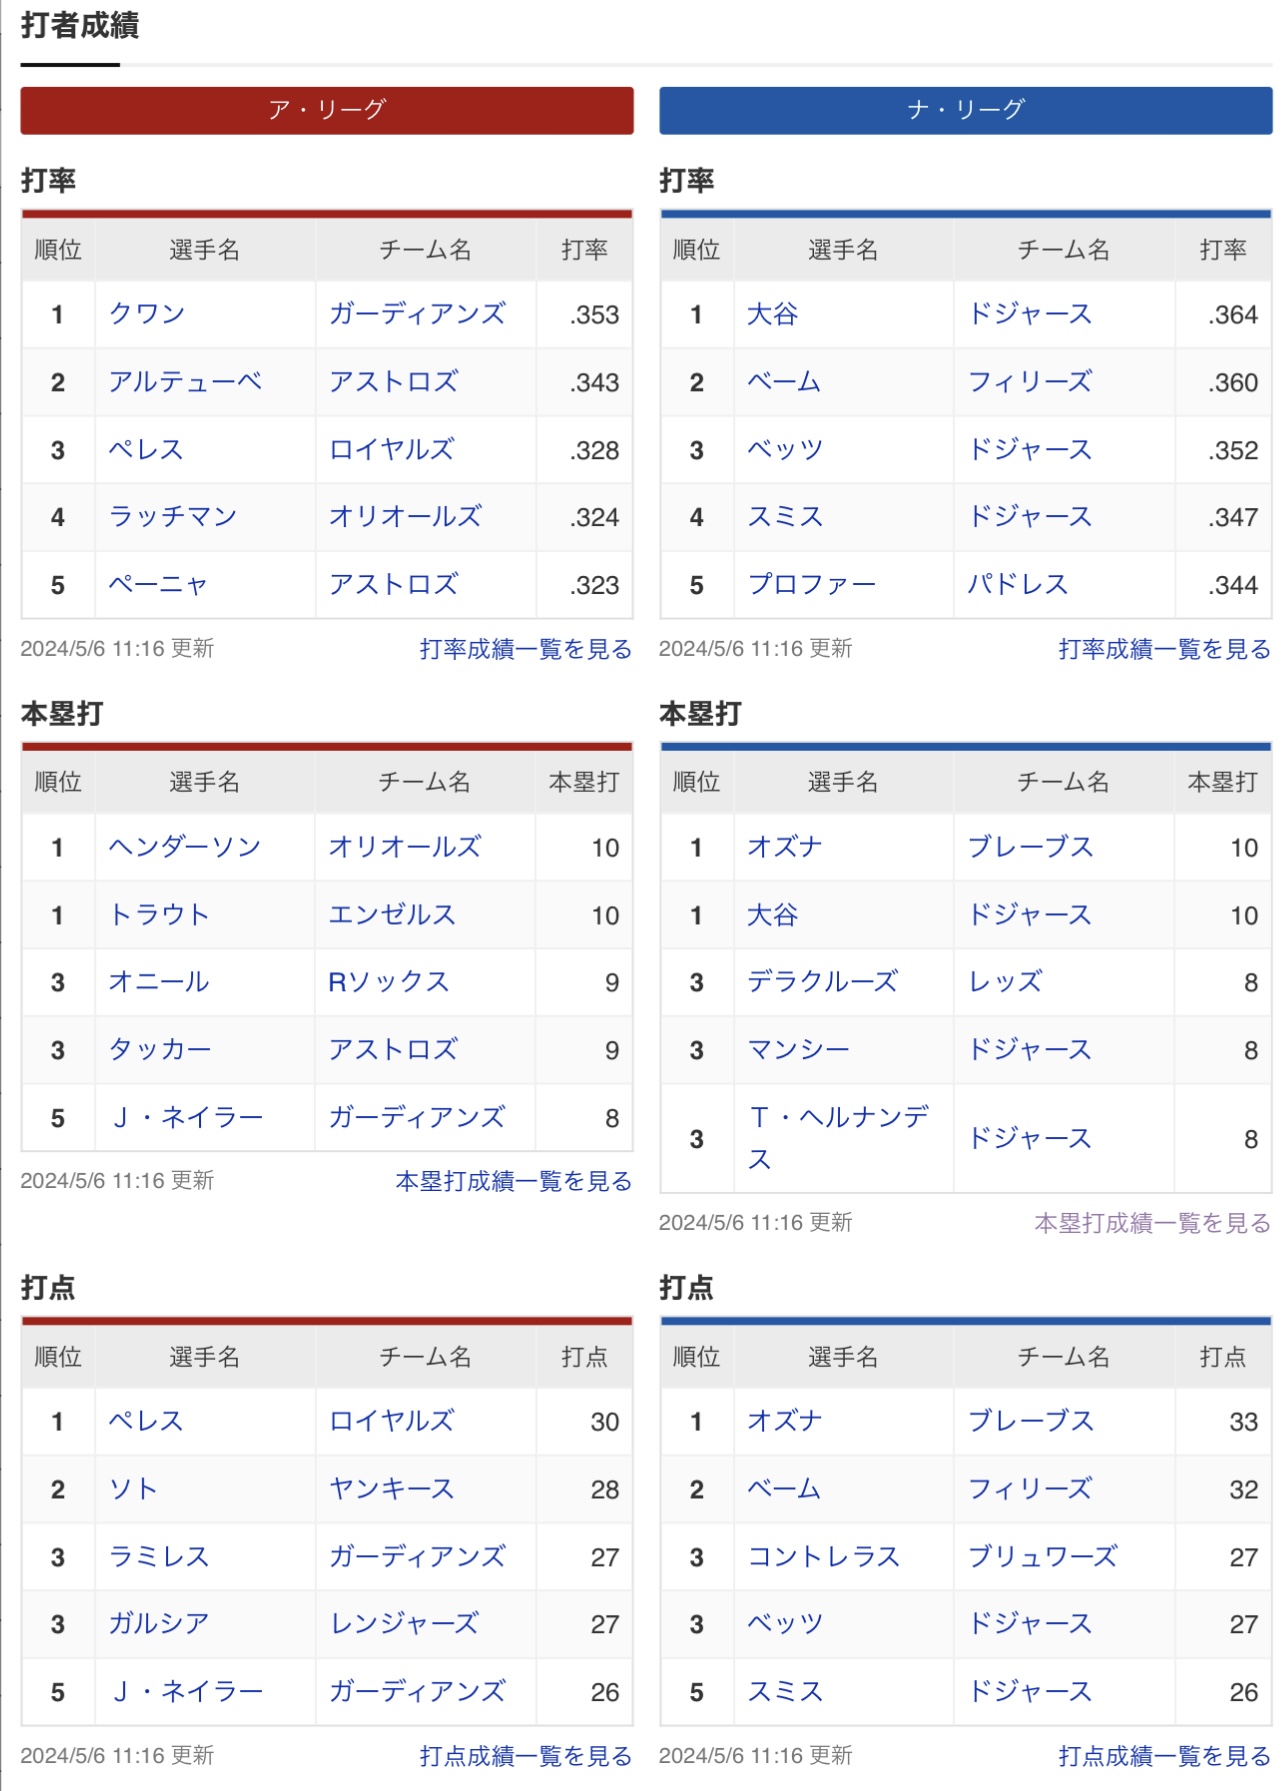Click player プロファー of パドレス

[811, 584]
